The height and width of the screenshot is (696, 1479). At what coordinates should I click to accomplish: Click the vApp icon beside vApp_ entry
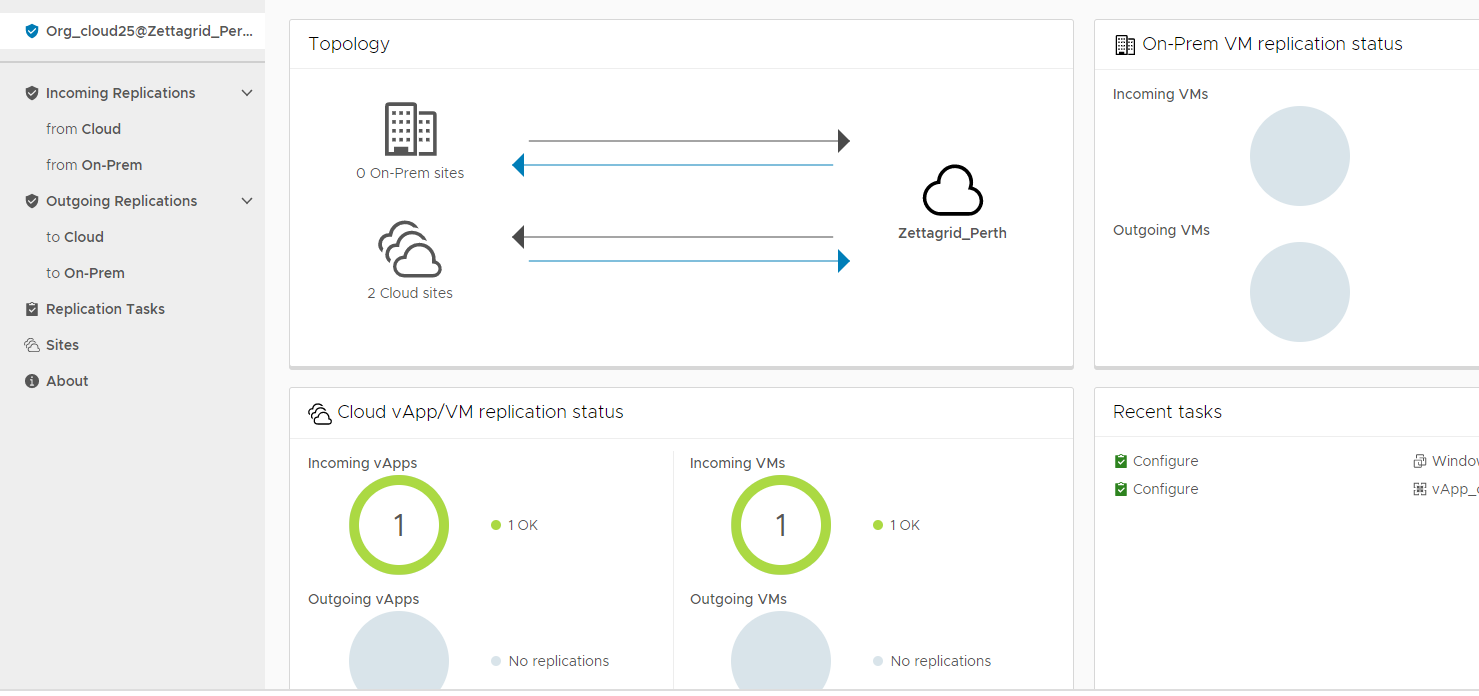pos(1419,489)
